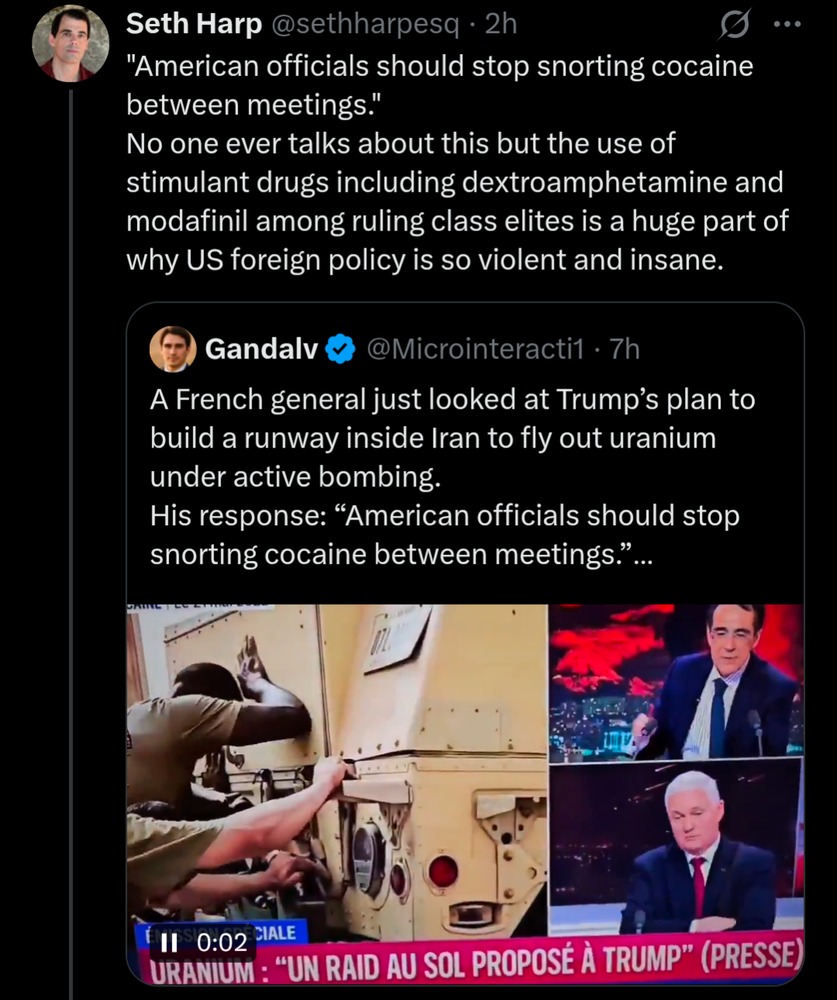The height and width of the screenshot is (1000, 837).
Task: Expand the truncated quoted tweet ellipsis
Action: click(x=641, y=556)
